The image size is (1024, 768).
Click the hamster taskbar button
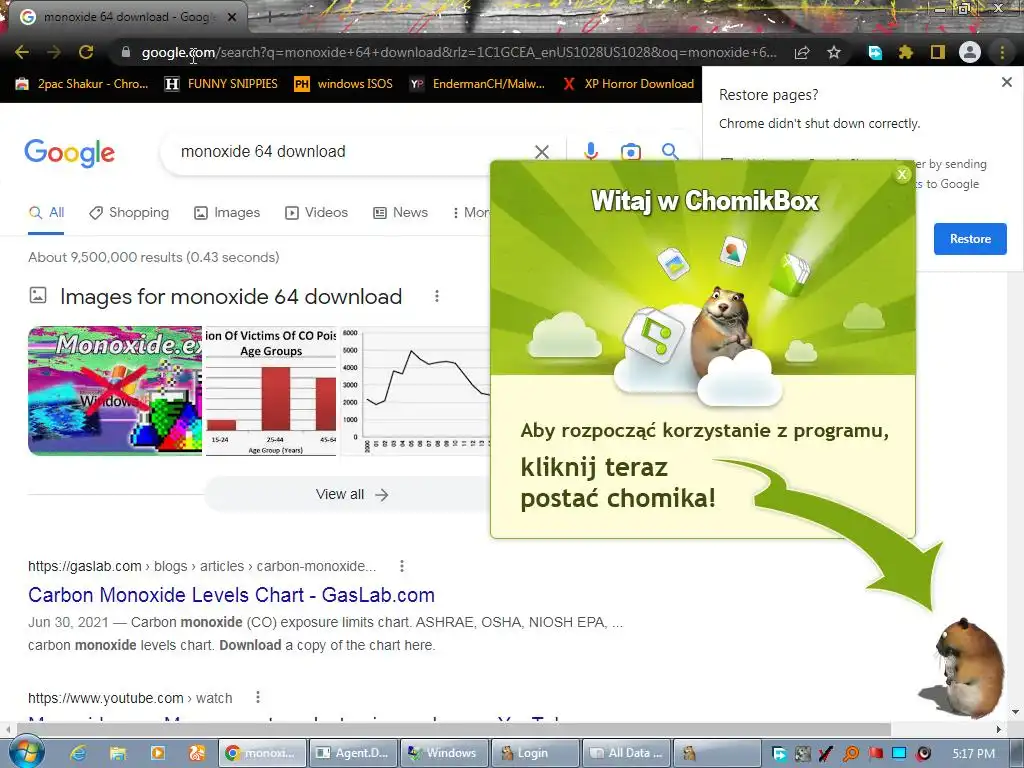pyautogui.click(x=716, y=753)
